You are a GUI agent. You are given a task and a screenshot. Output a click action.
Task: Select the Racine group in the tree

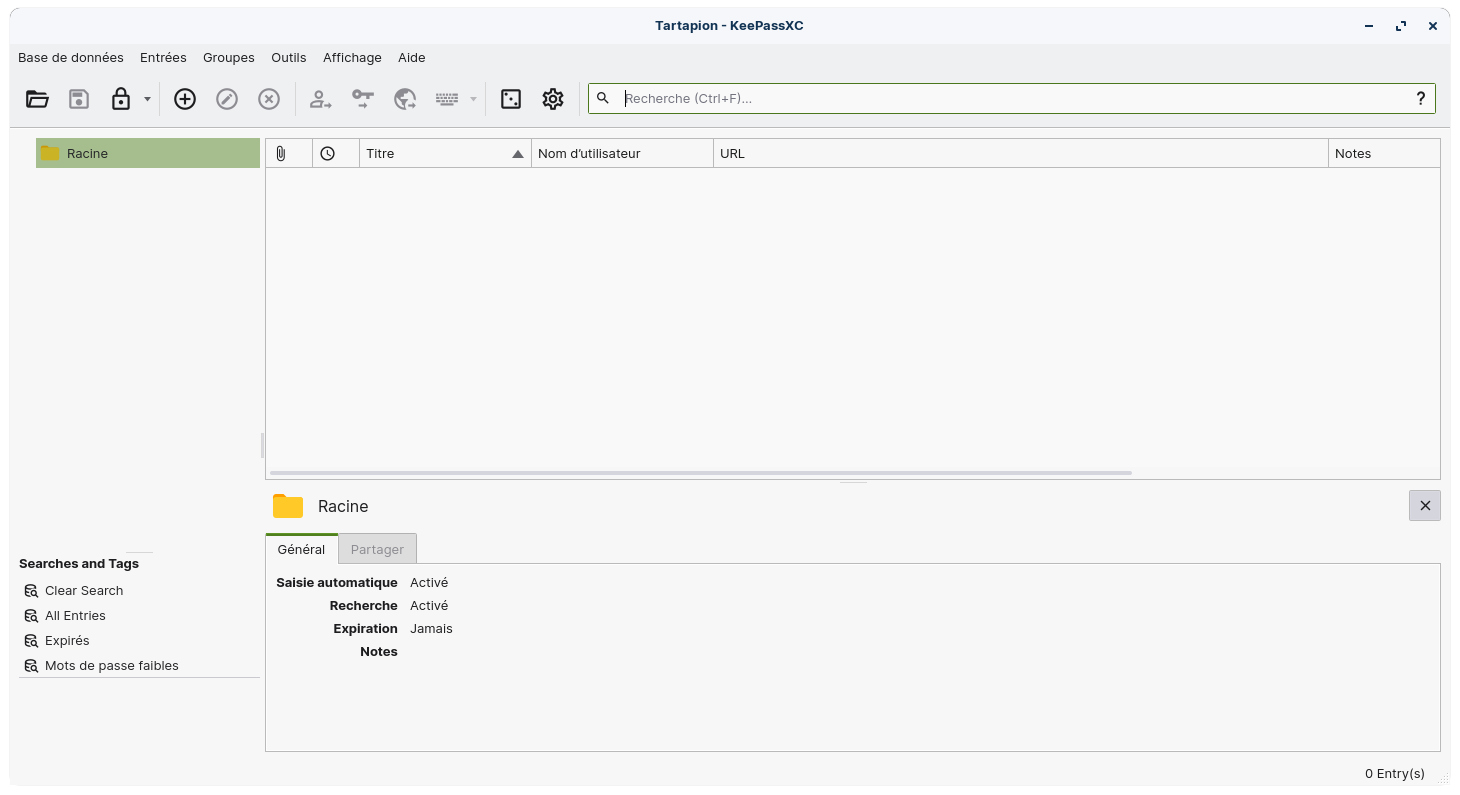click(x=88, y=154)
